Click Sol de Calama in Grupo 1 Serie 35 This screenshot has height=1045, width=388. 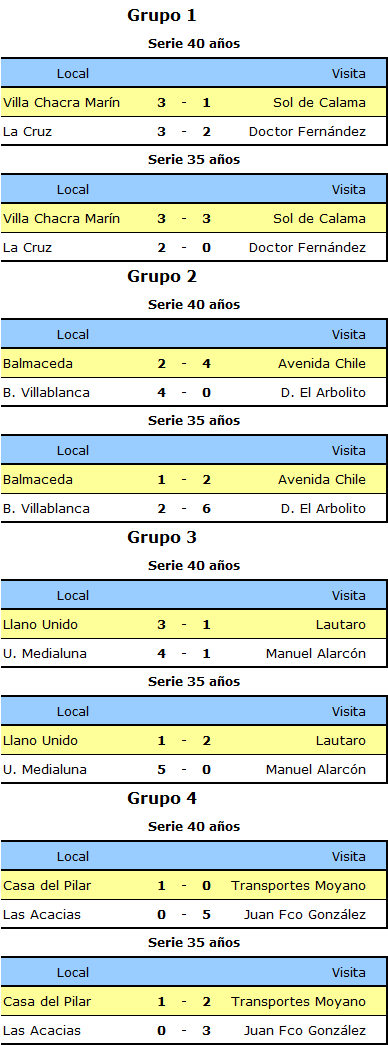[319, 219]
